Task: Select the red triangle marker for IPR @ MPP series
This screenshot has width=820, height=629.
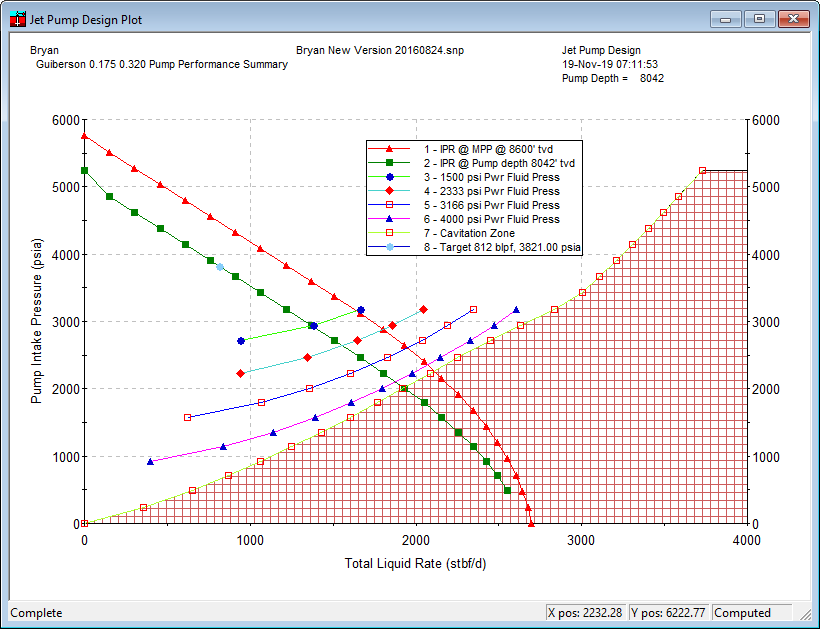Action: tap(388, 148)
